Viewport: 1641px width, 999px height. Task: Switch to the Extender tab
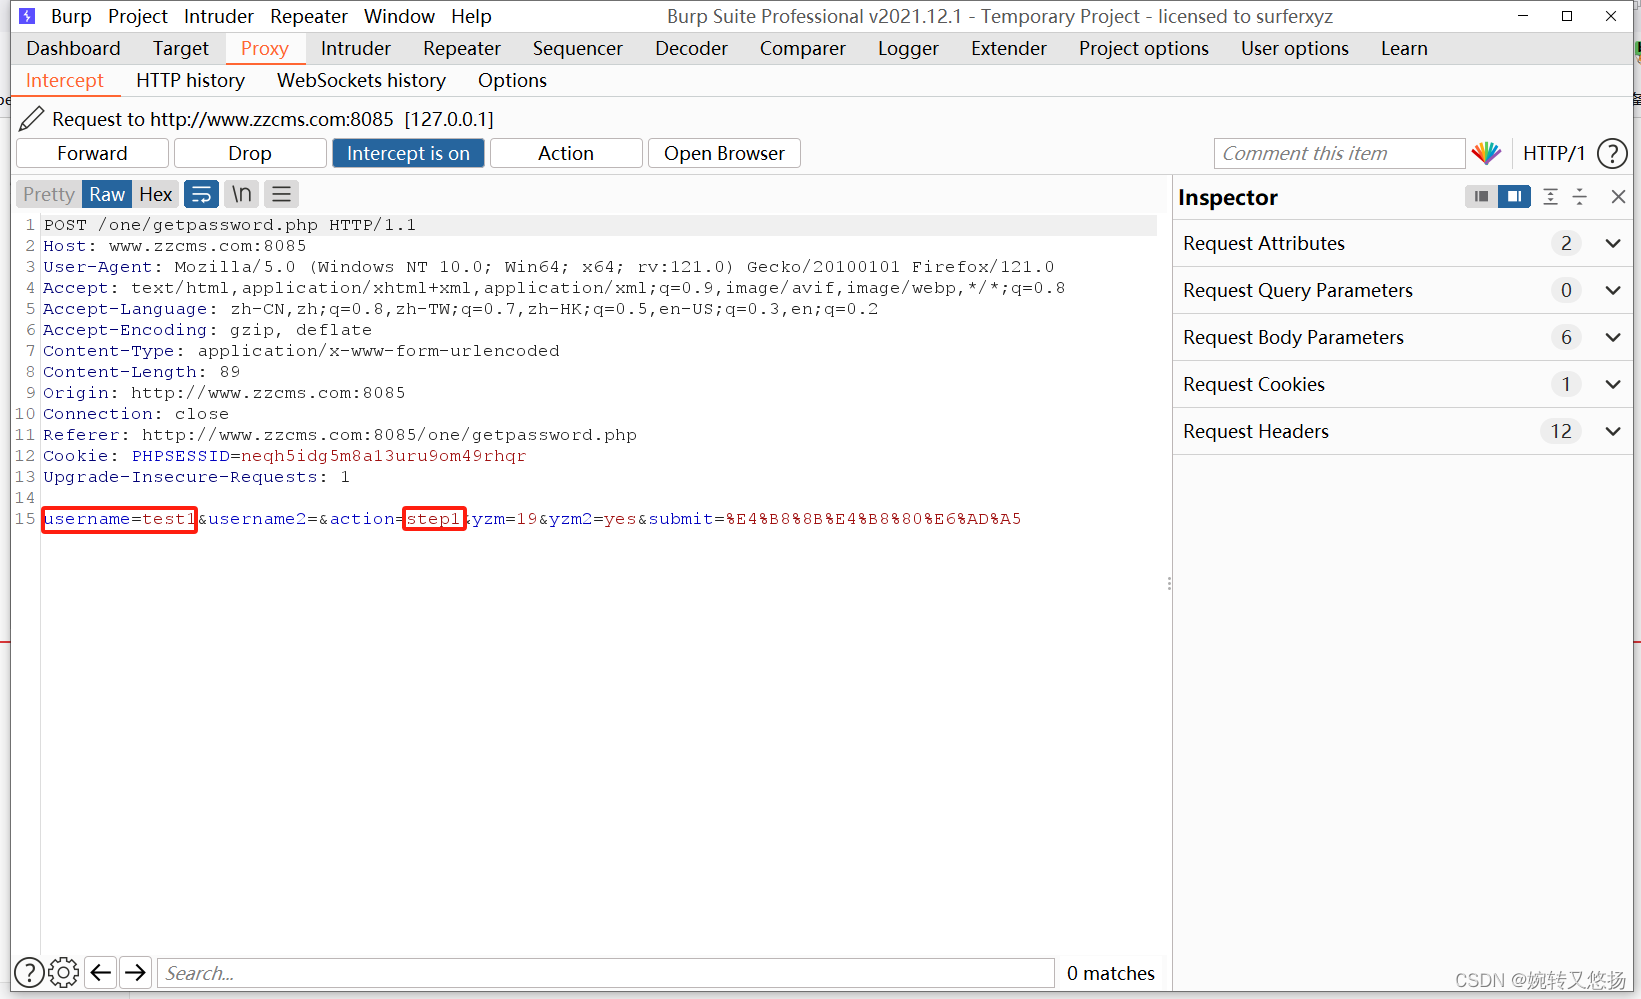point(1008,48)
